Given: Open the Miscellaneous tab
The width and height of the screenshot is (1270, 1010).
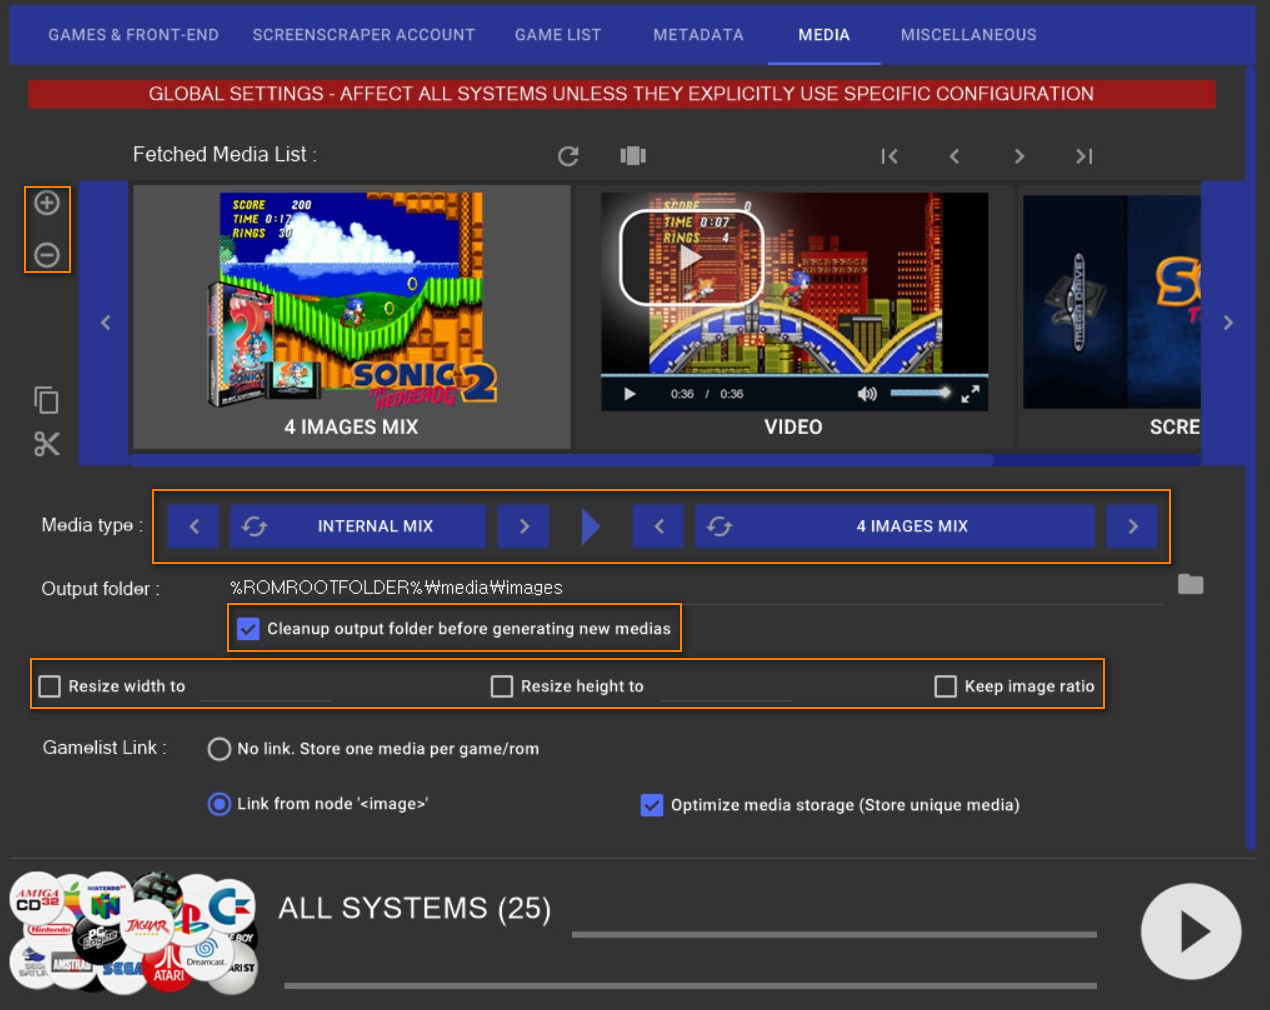Looking at the screenshot, I should 968,35.
